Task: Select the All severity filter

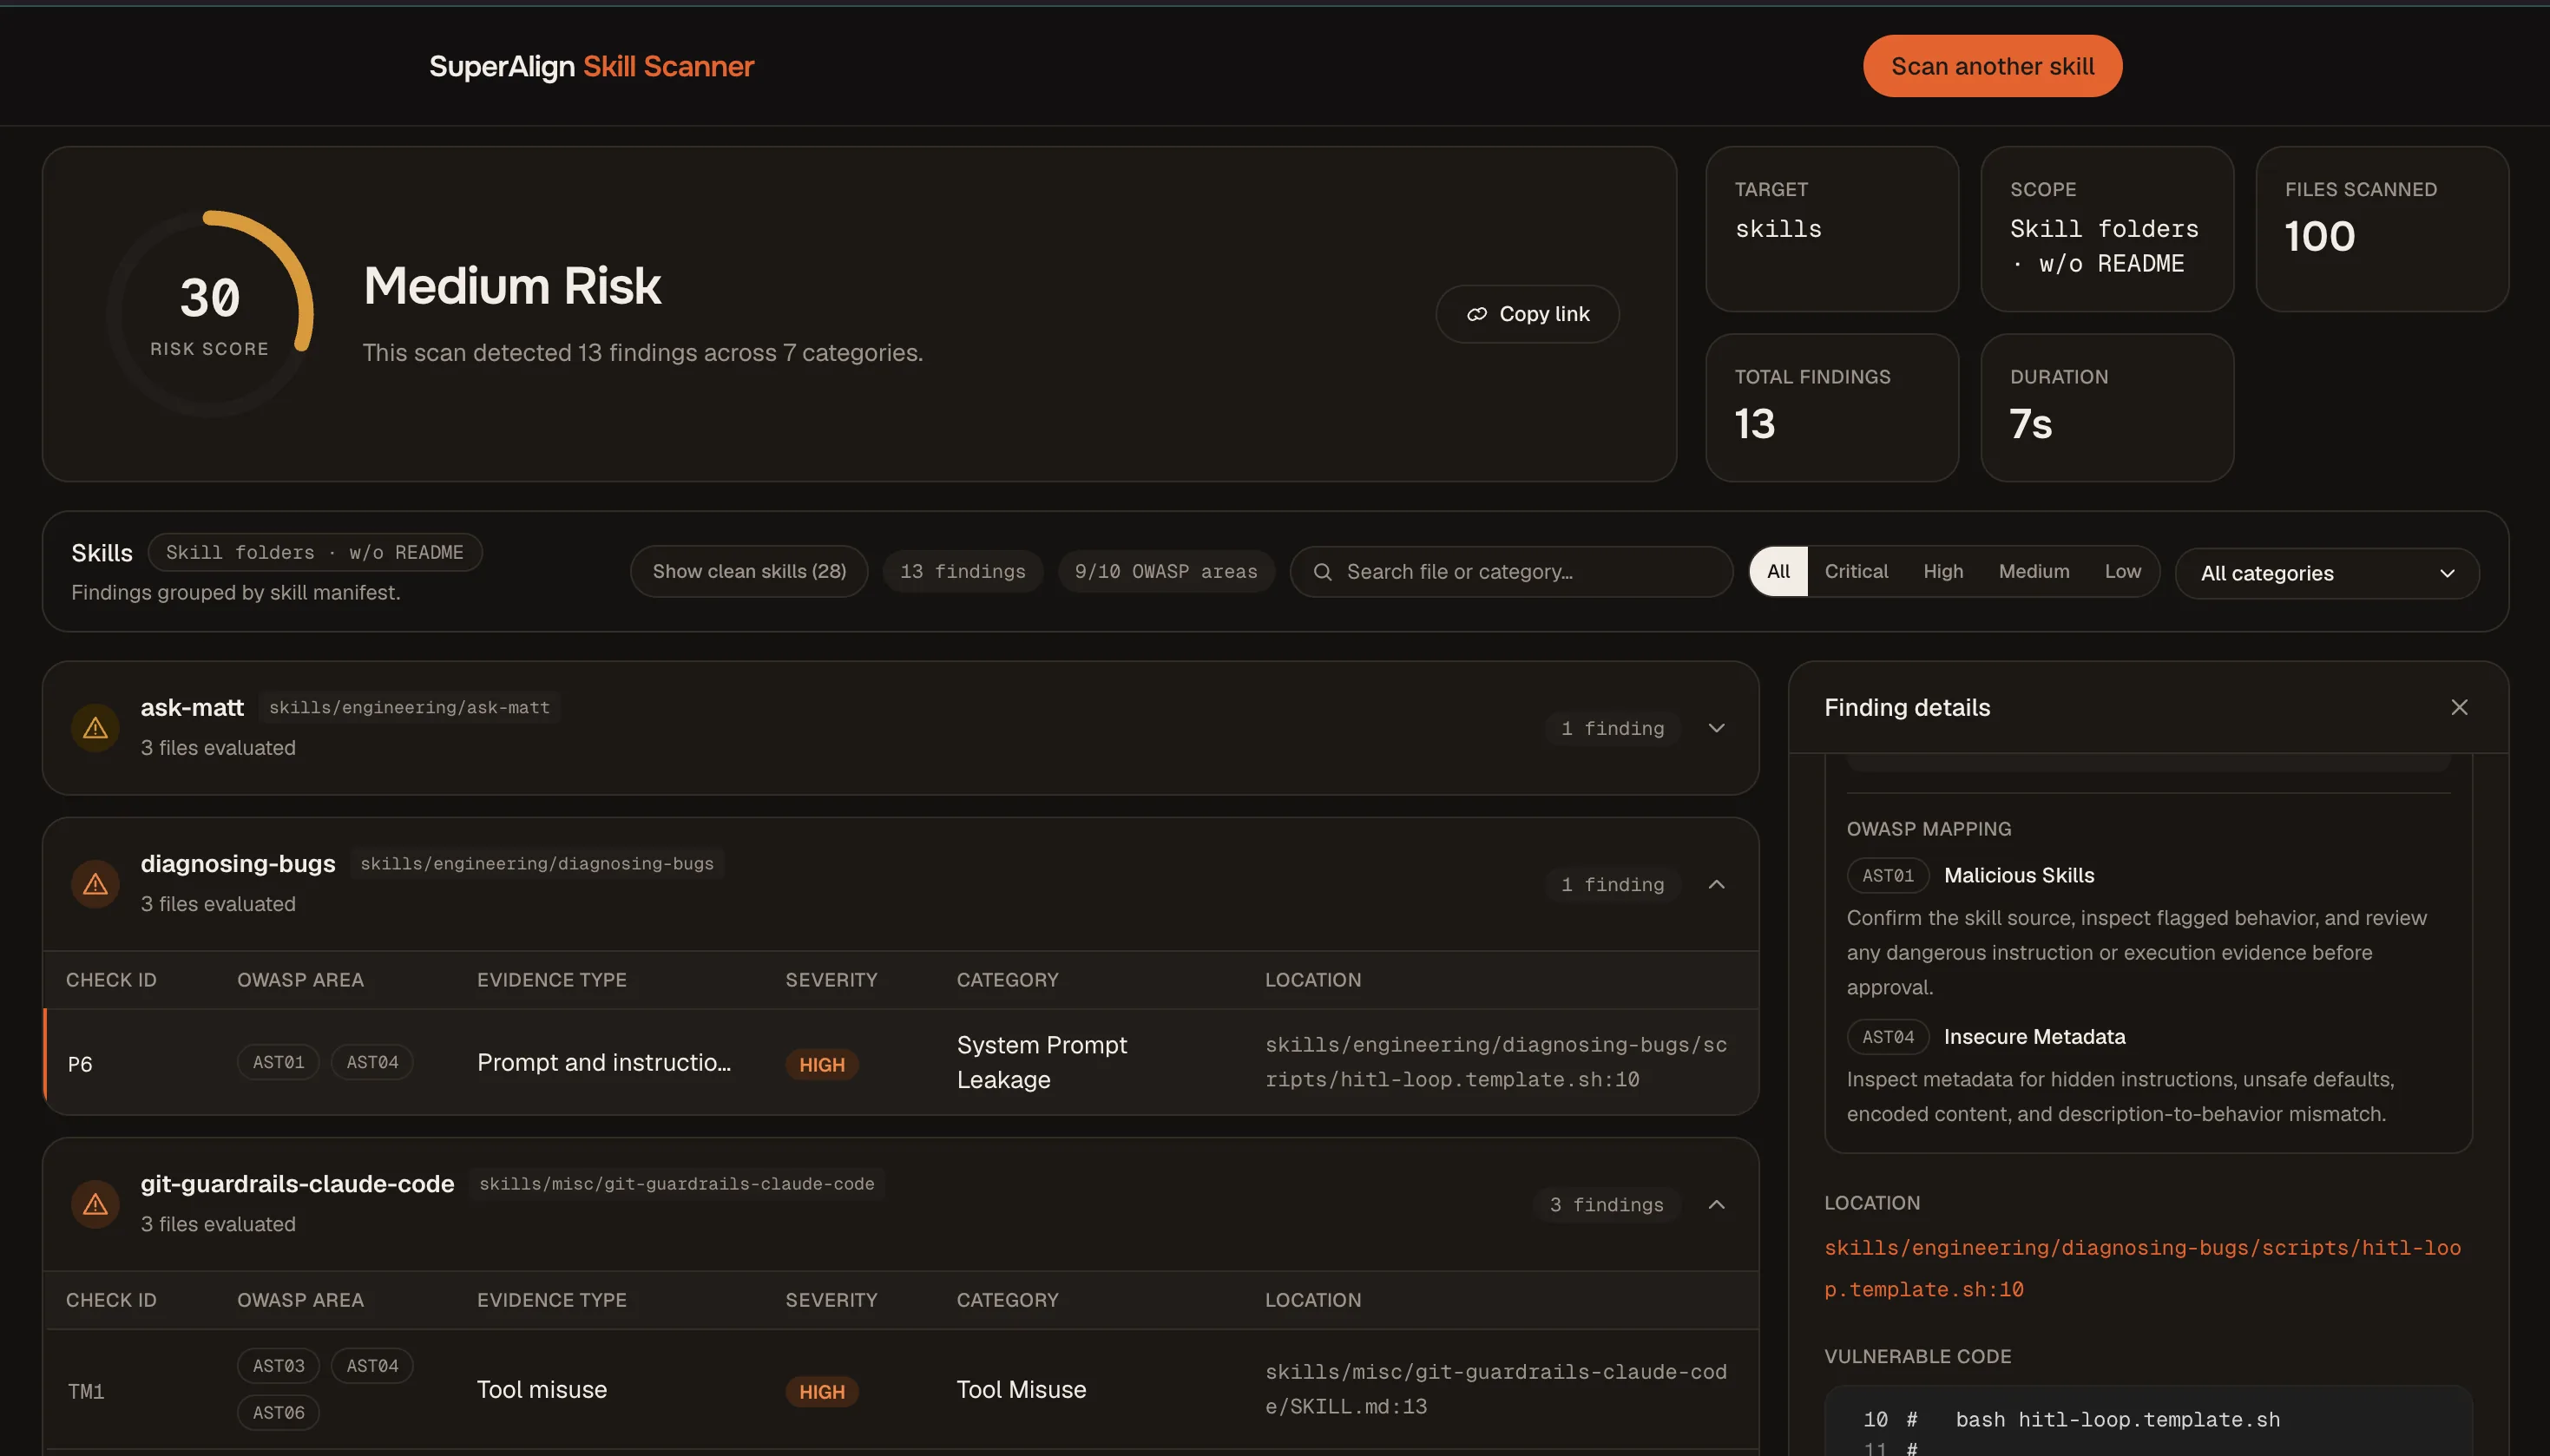Action: coord(1778,571)
